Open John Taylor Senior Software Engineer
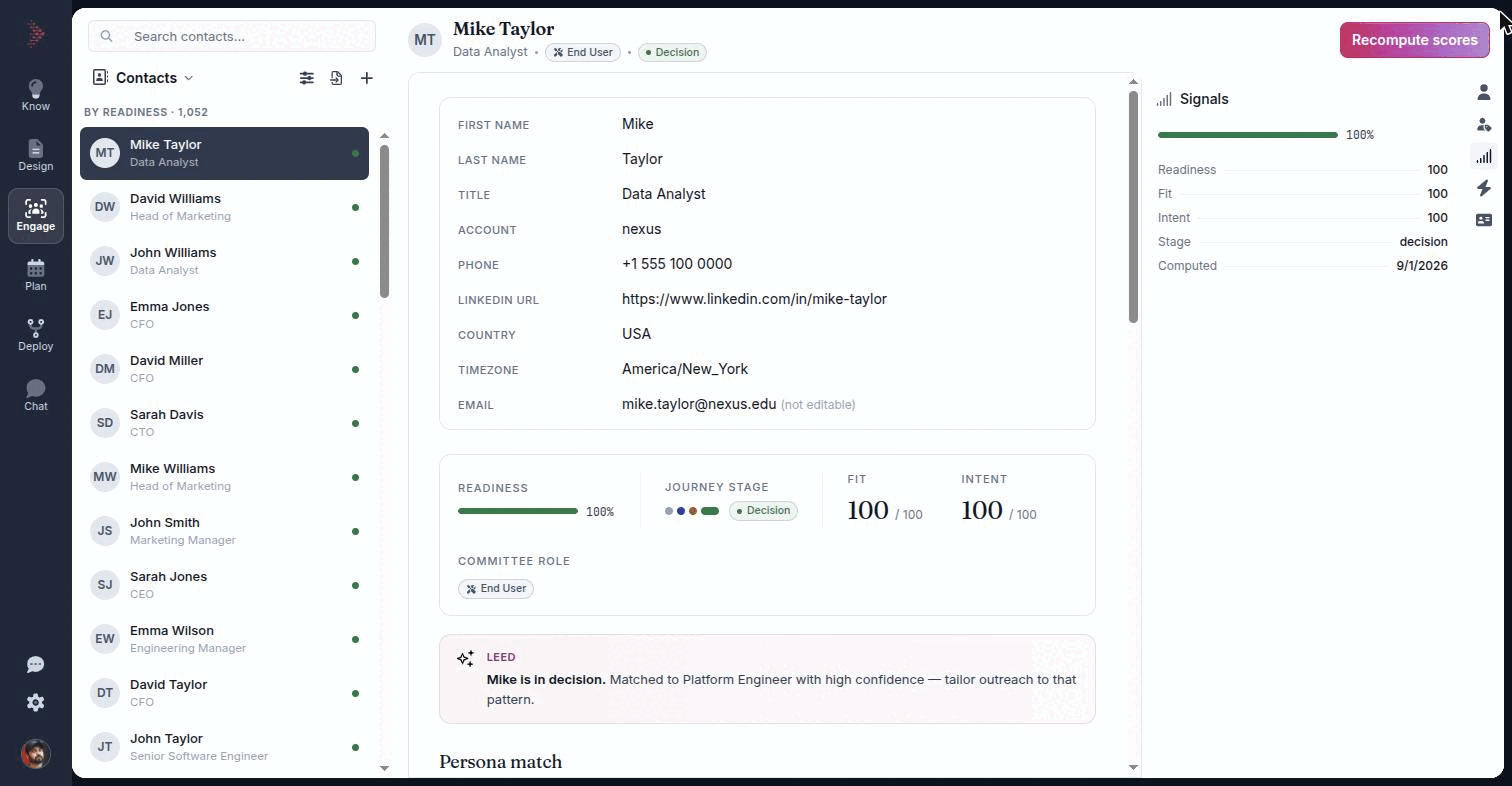The image size is (1512, 786). tap(224, 747)
